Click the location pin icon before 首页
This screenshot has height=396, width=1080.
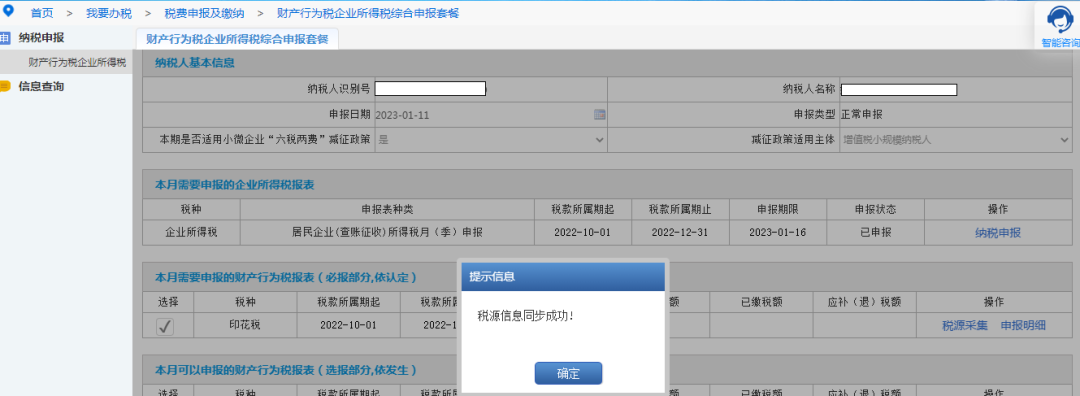point(9,12)
